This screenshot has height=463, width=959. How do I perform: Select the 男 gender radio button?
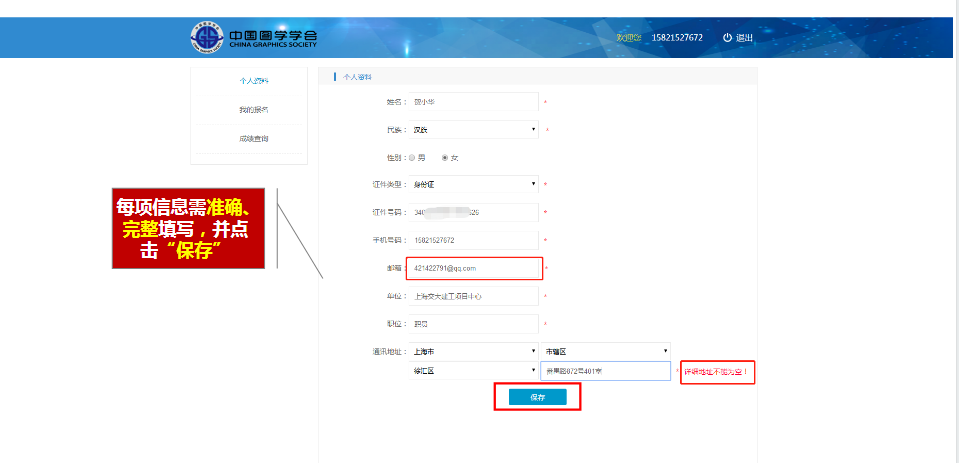click(x=413, y=158)
